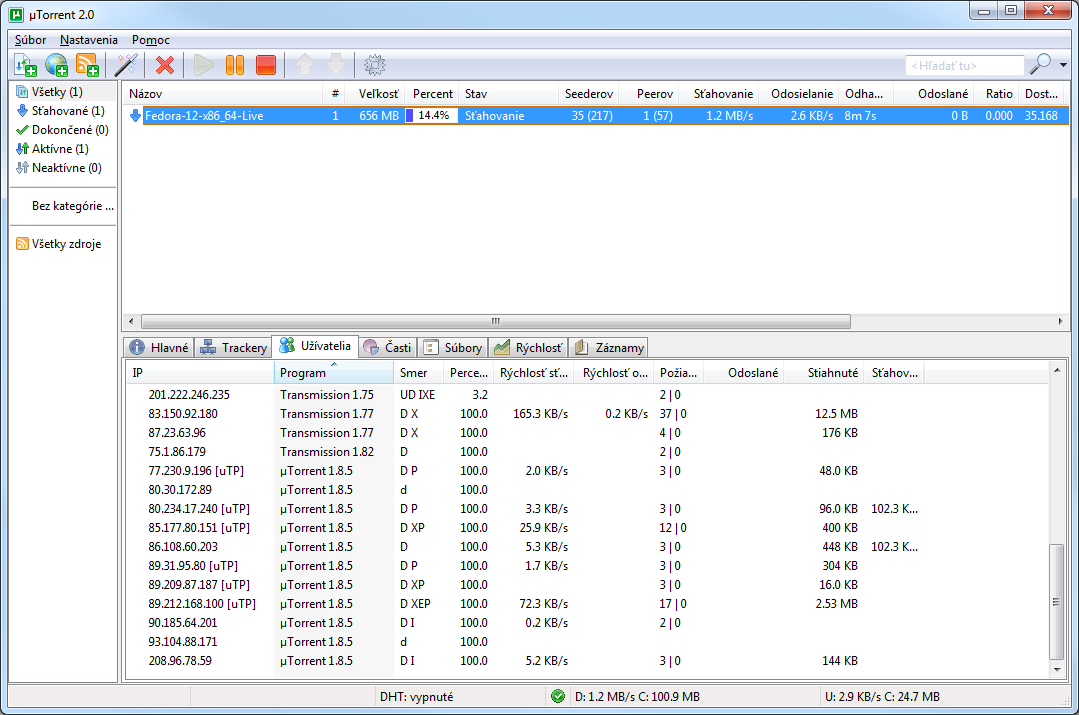Click the peers list scroll-down arrow

tap(1056, 670)
